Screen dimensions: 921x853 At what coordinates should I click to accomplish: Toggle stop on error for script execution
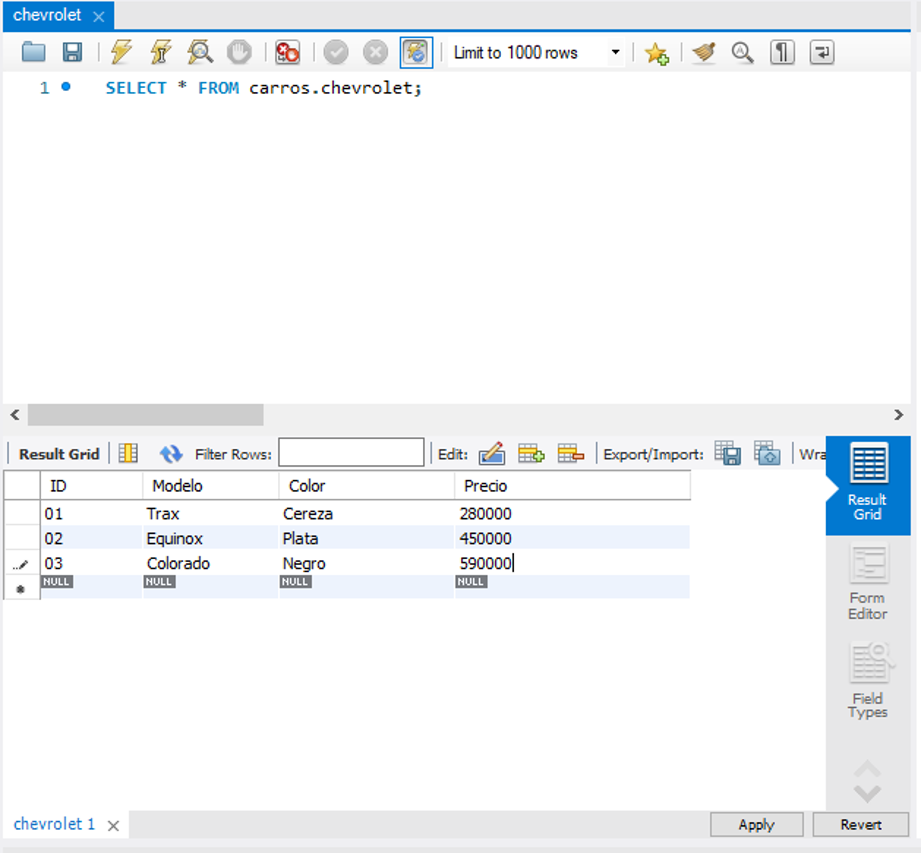pyautogui.click(x=288, y=52)
